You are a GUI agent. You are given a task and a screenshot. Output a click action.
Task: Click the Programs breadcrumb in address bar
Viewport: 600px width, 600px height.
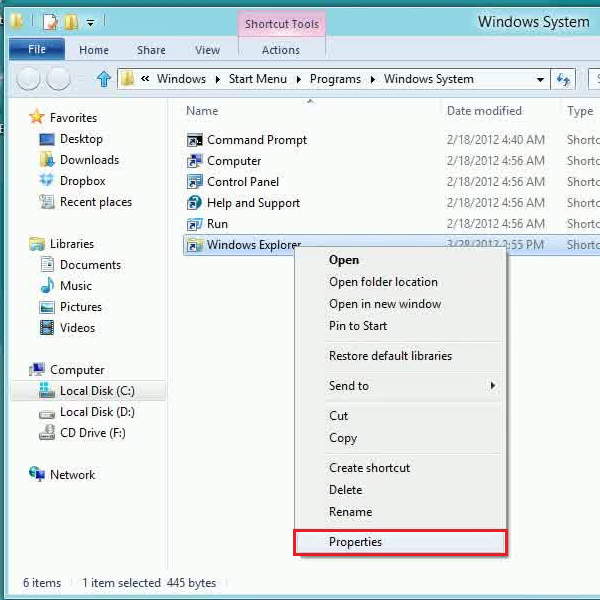pos(335,79)
